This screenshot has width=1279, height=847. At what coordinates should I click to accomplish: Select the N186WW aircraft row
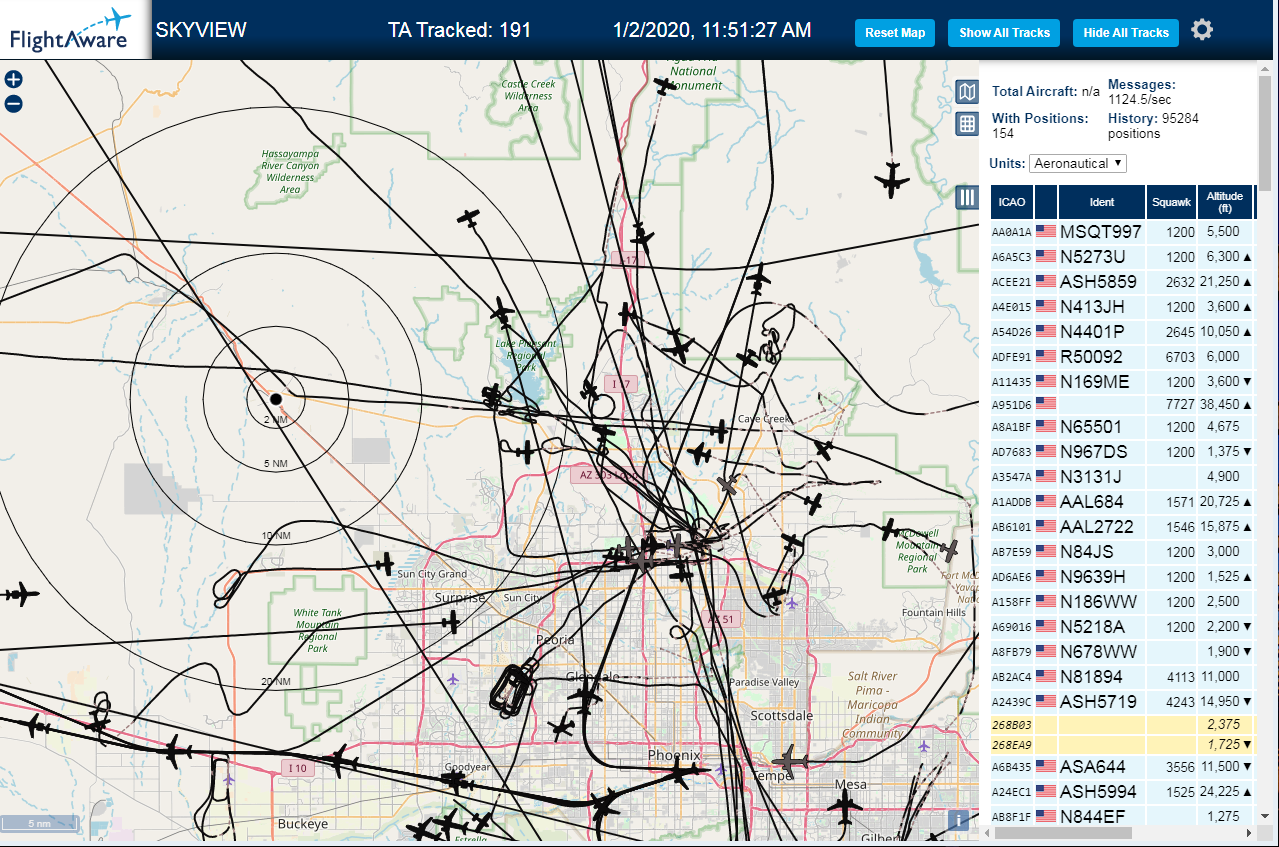point(1122,602)
